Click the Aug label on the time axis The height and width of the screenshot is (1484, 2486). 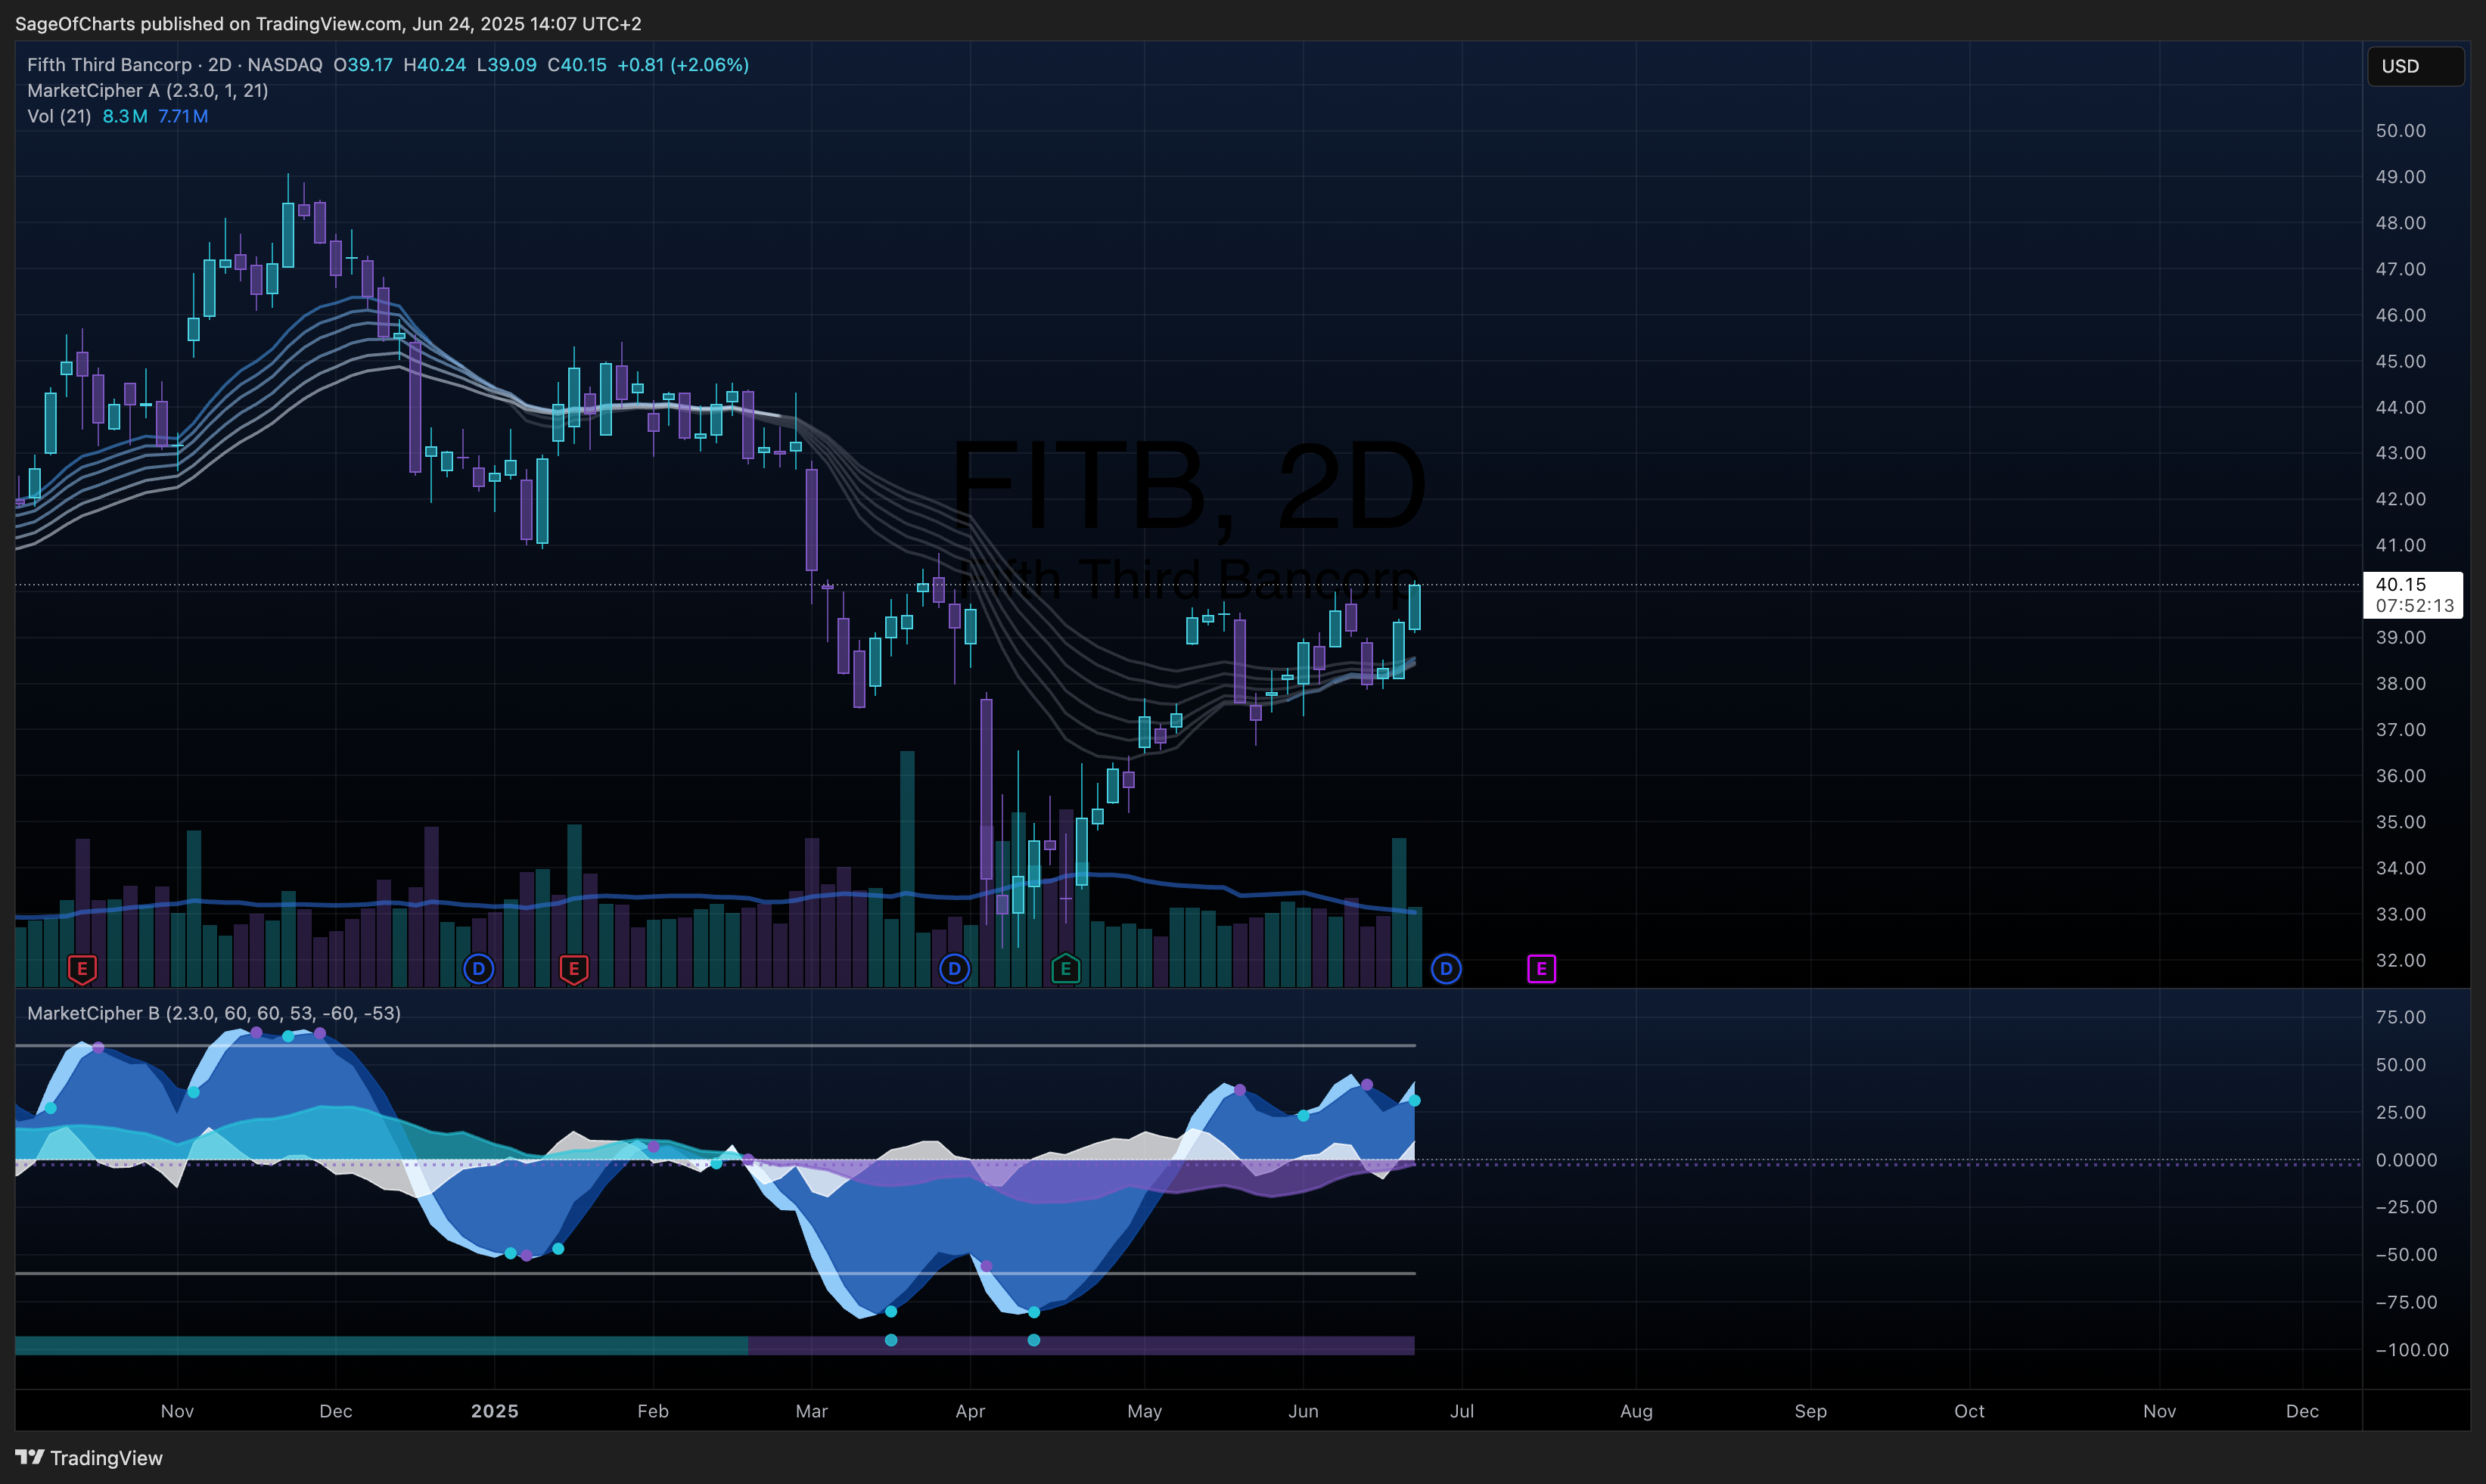point(1636,1411)
